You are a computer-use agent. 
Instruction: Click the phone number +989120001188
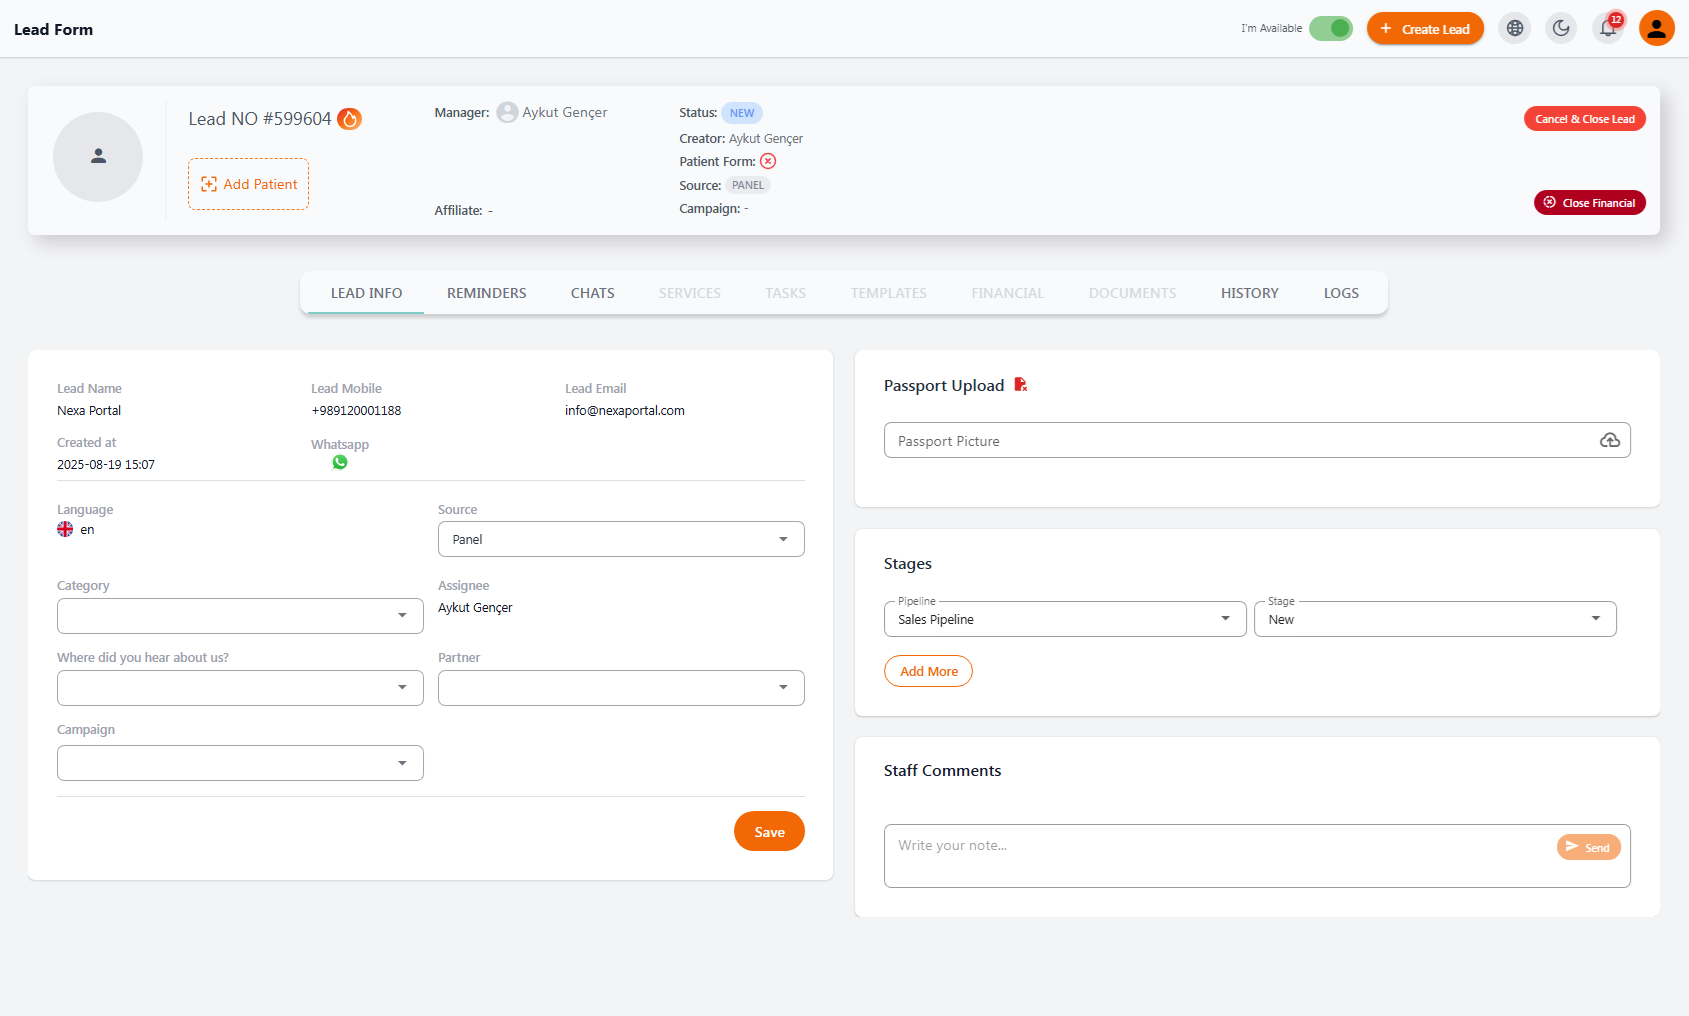(x=356, y=411)
